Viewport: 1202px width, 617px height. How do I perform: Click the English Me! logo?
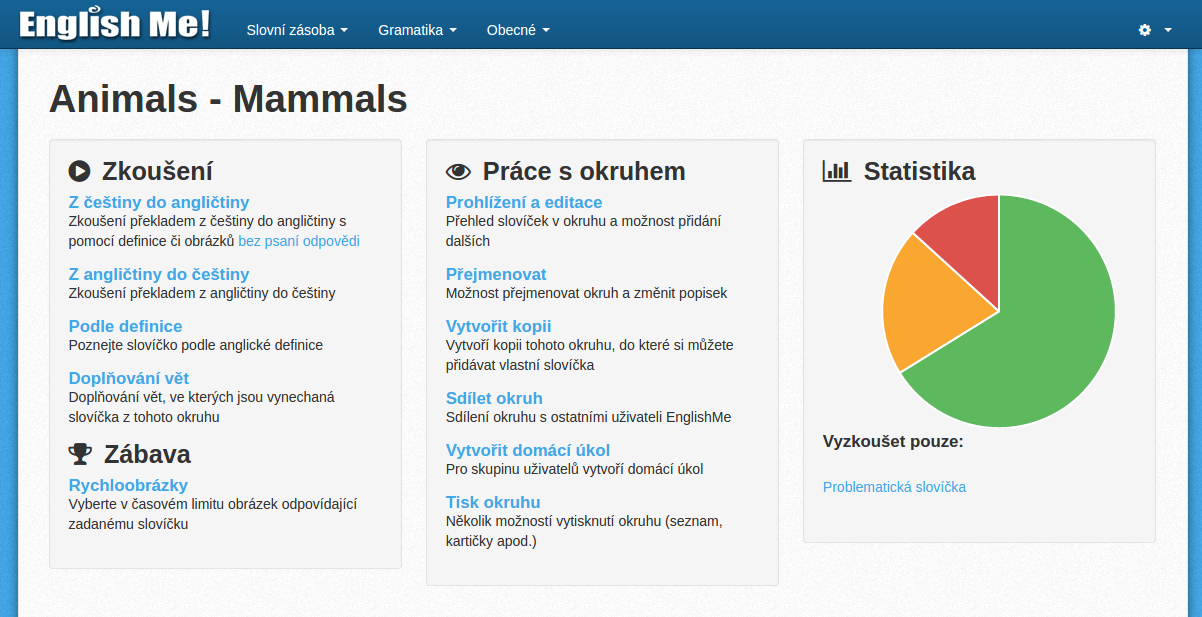click(x=115, y=25)
